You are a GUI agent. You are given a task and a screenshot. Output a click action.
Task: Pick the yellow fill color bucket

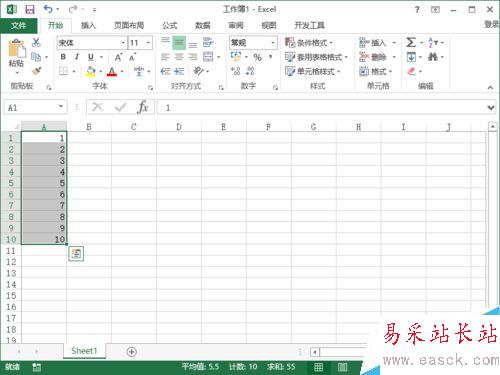click(91, 71)
